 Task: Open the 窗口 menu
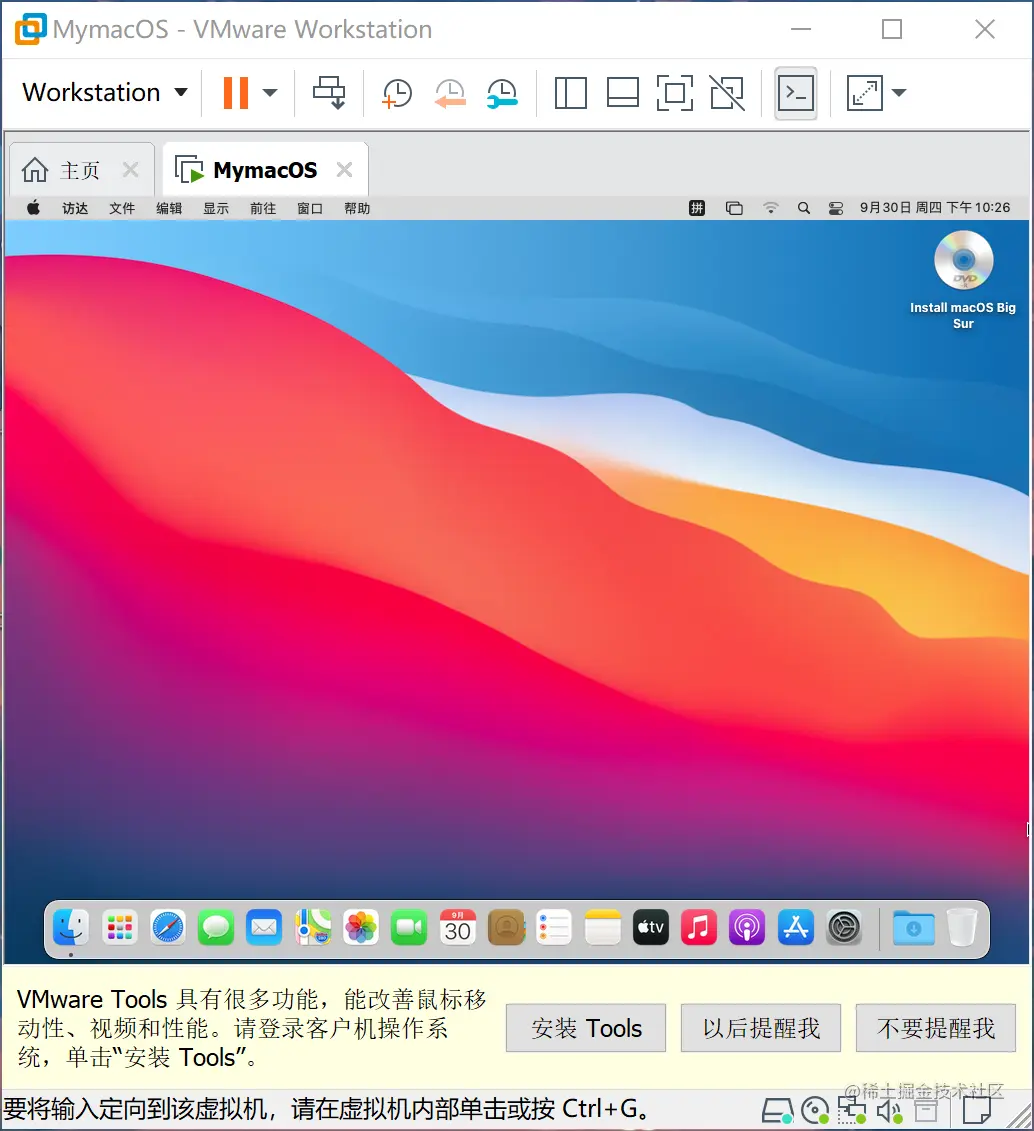[310, 208]
